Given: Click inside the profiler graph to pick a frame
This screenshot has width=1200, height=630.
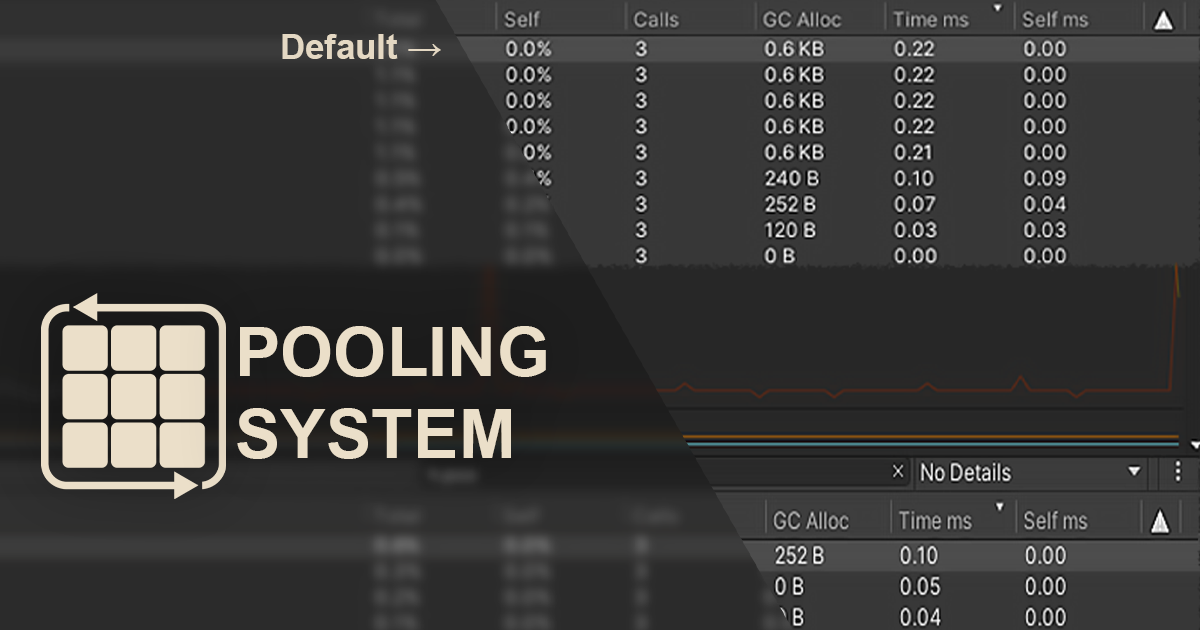Looking at the screenshot, I should [900, 370].
